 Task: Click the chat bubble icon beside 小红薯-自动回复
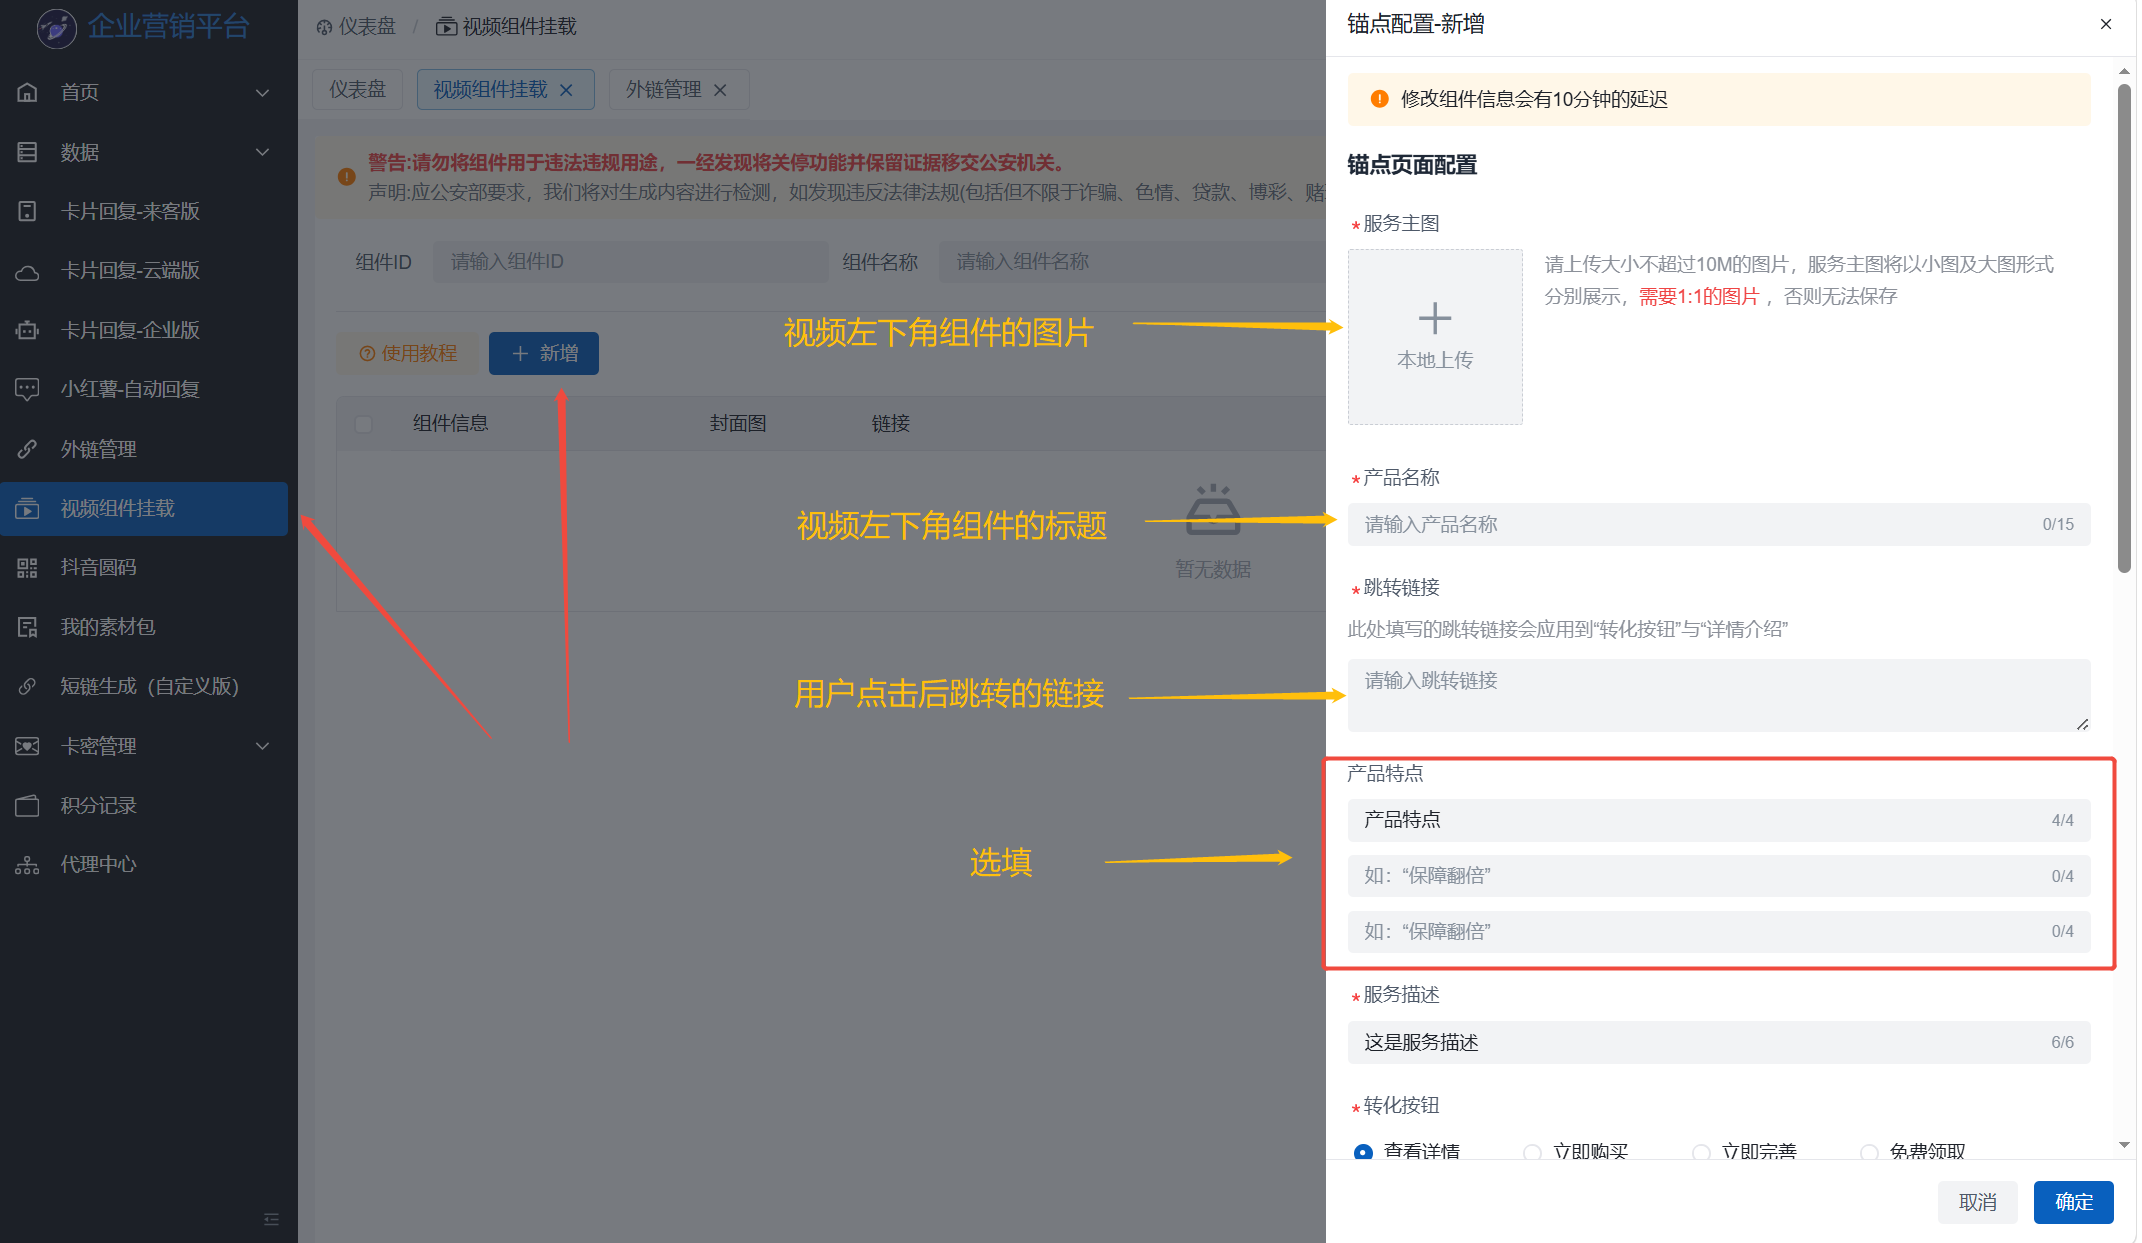point(27,389)
